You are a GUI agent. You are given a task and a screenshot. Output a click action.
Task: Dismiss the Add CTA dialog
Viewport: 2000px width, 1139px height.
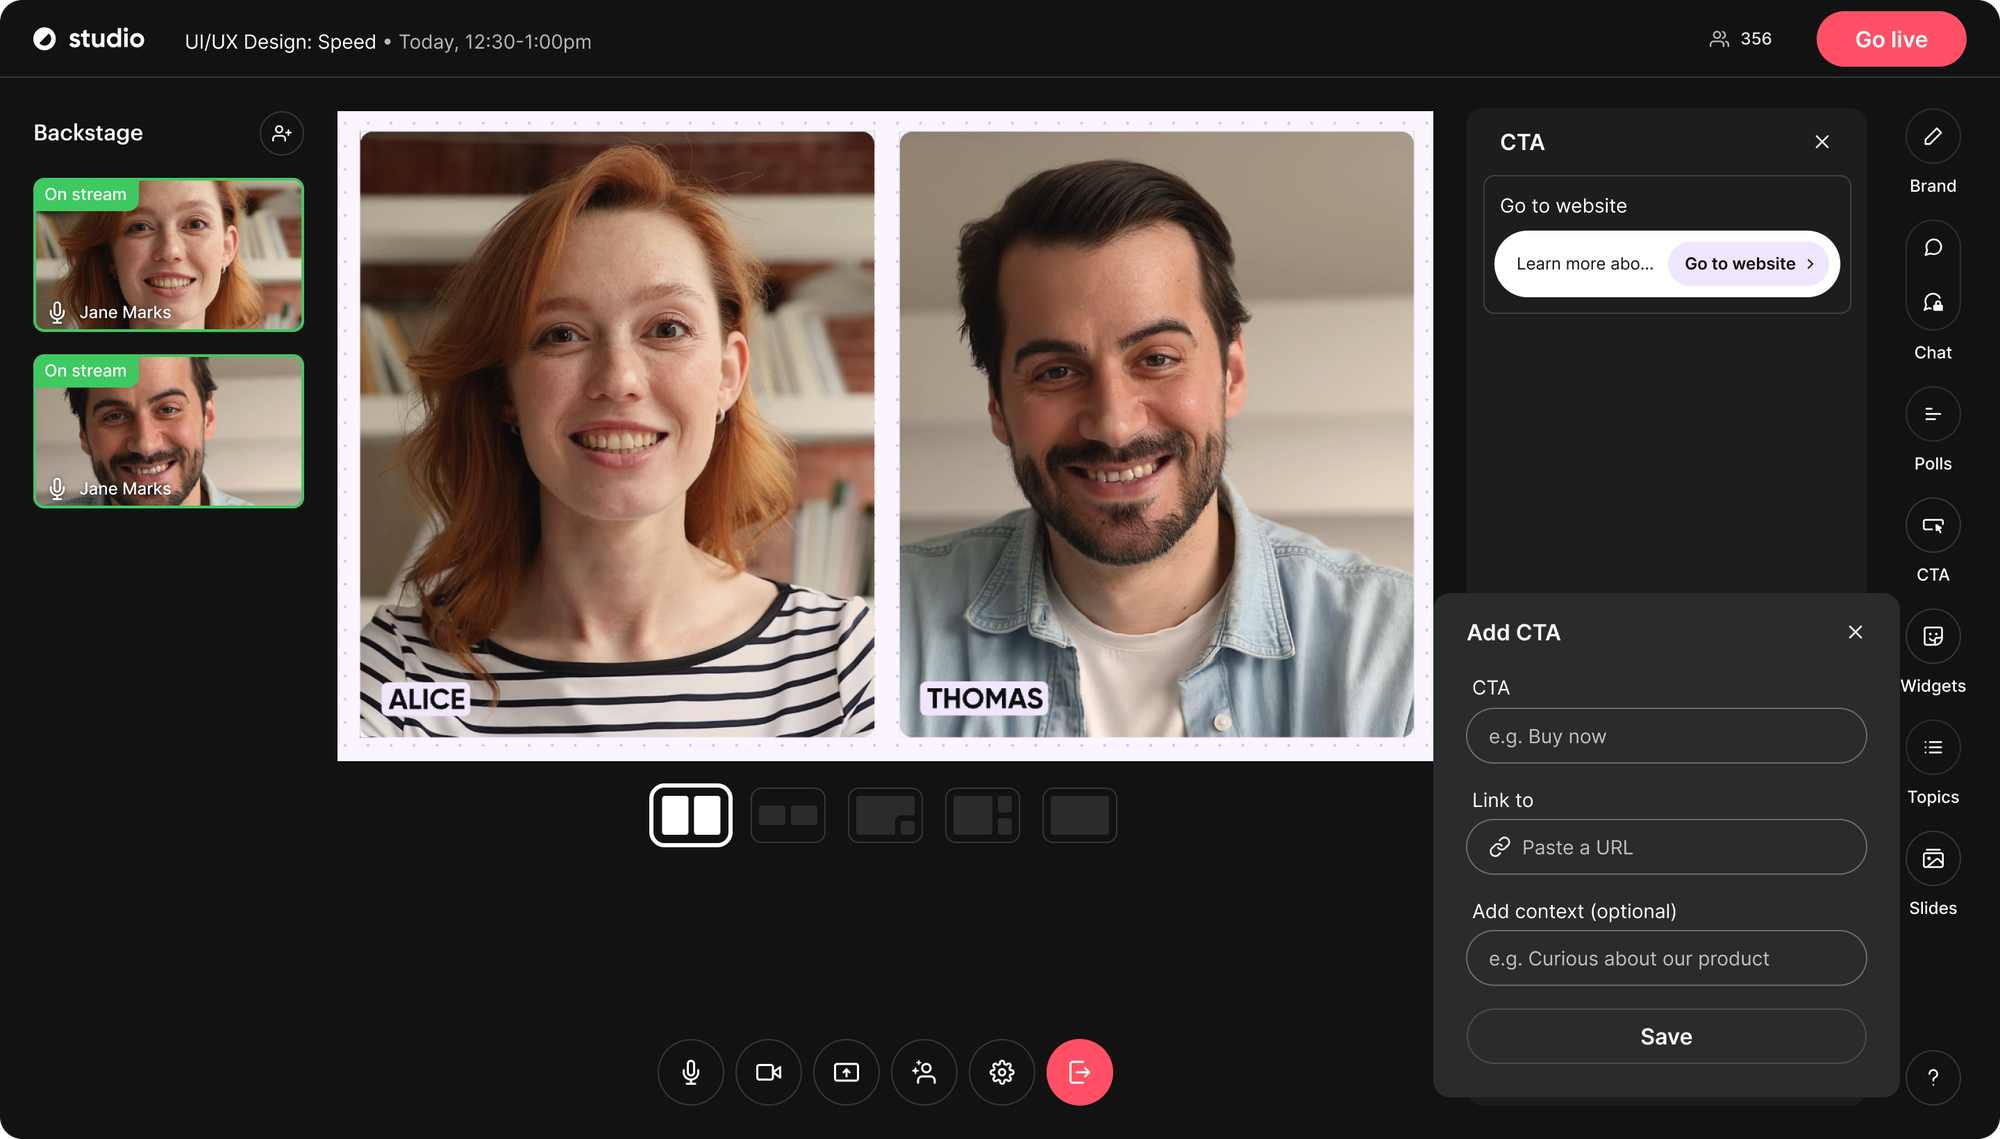click(x=1856, y=632)
